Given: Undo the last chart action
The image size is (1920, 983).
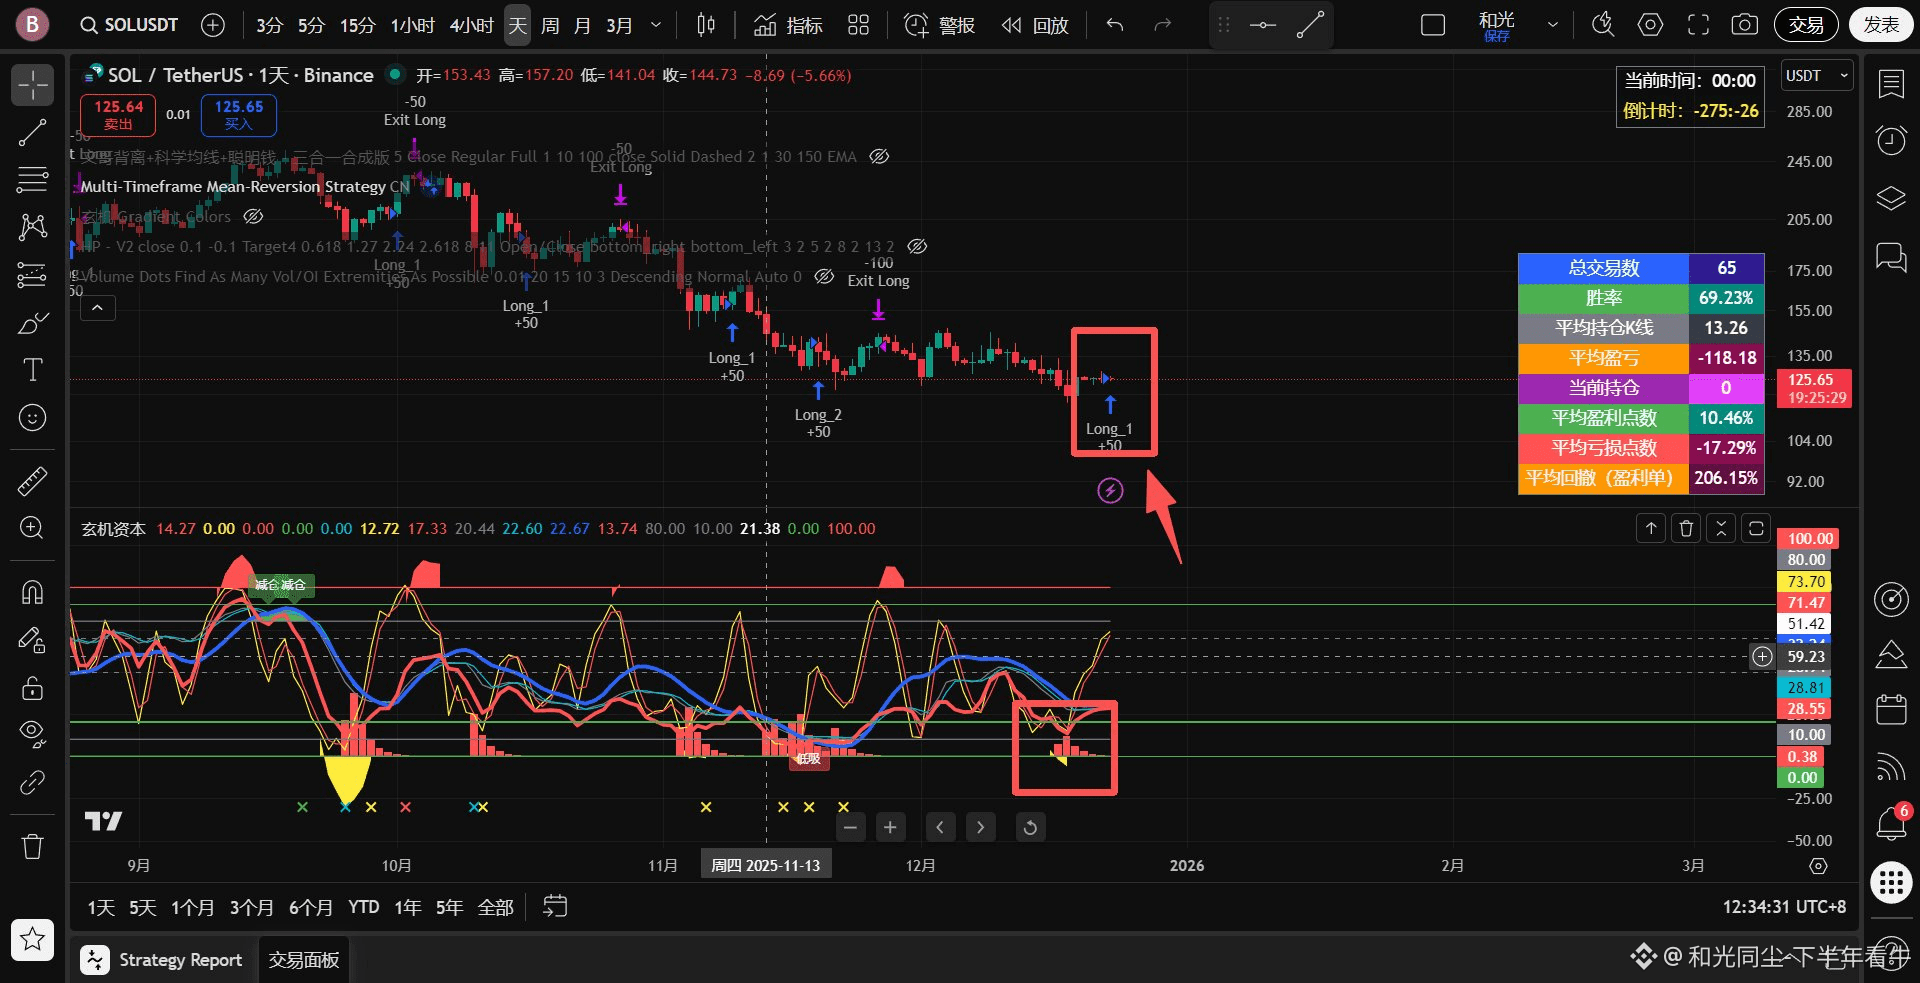Looking at the screenshot, I should (x=1115, y=25).
